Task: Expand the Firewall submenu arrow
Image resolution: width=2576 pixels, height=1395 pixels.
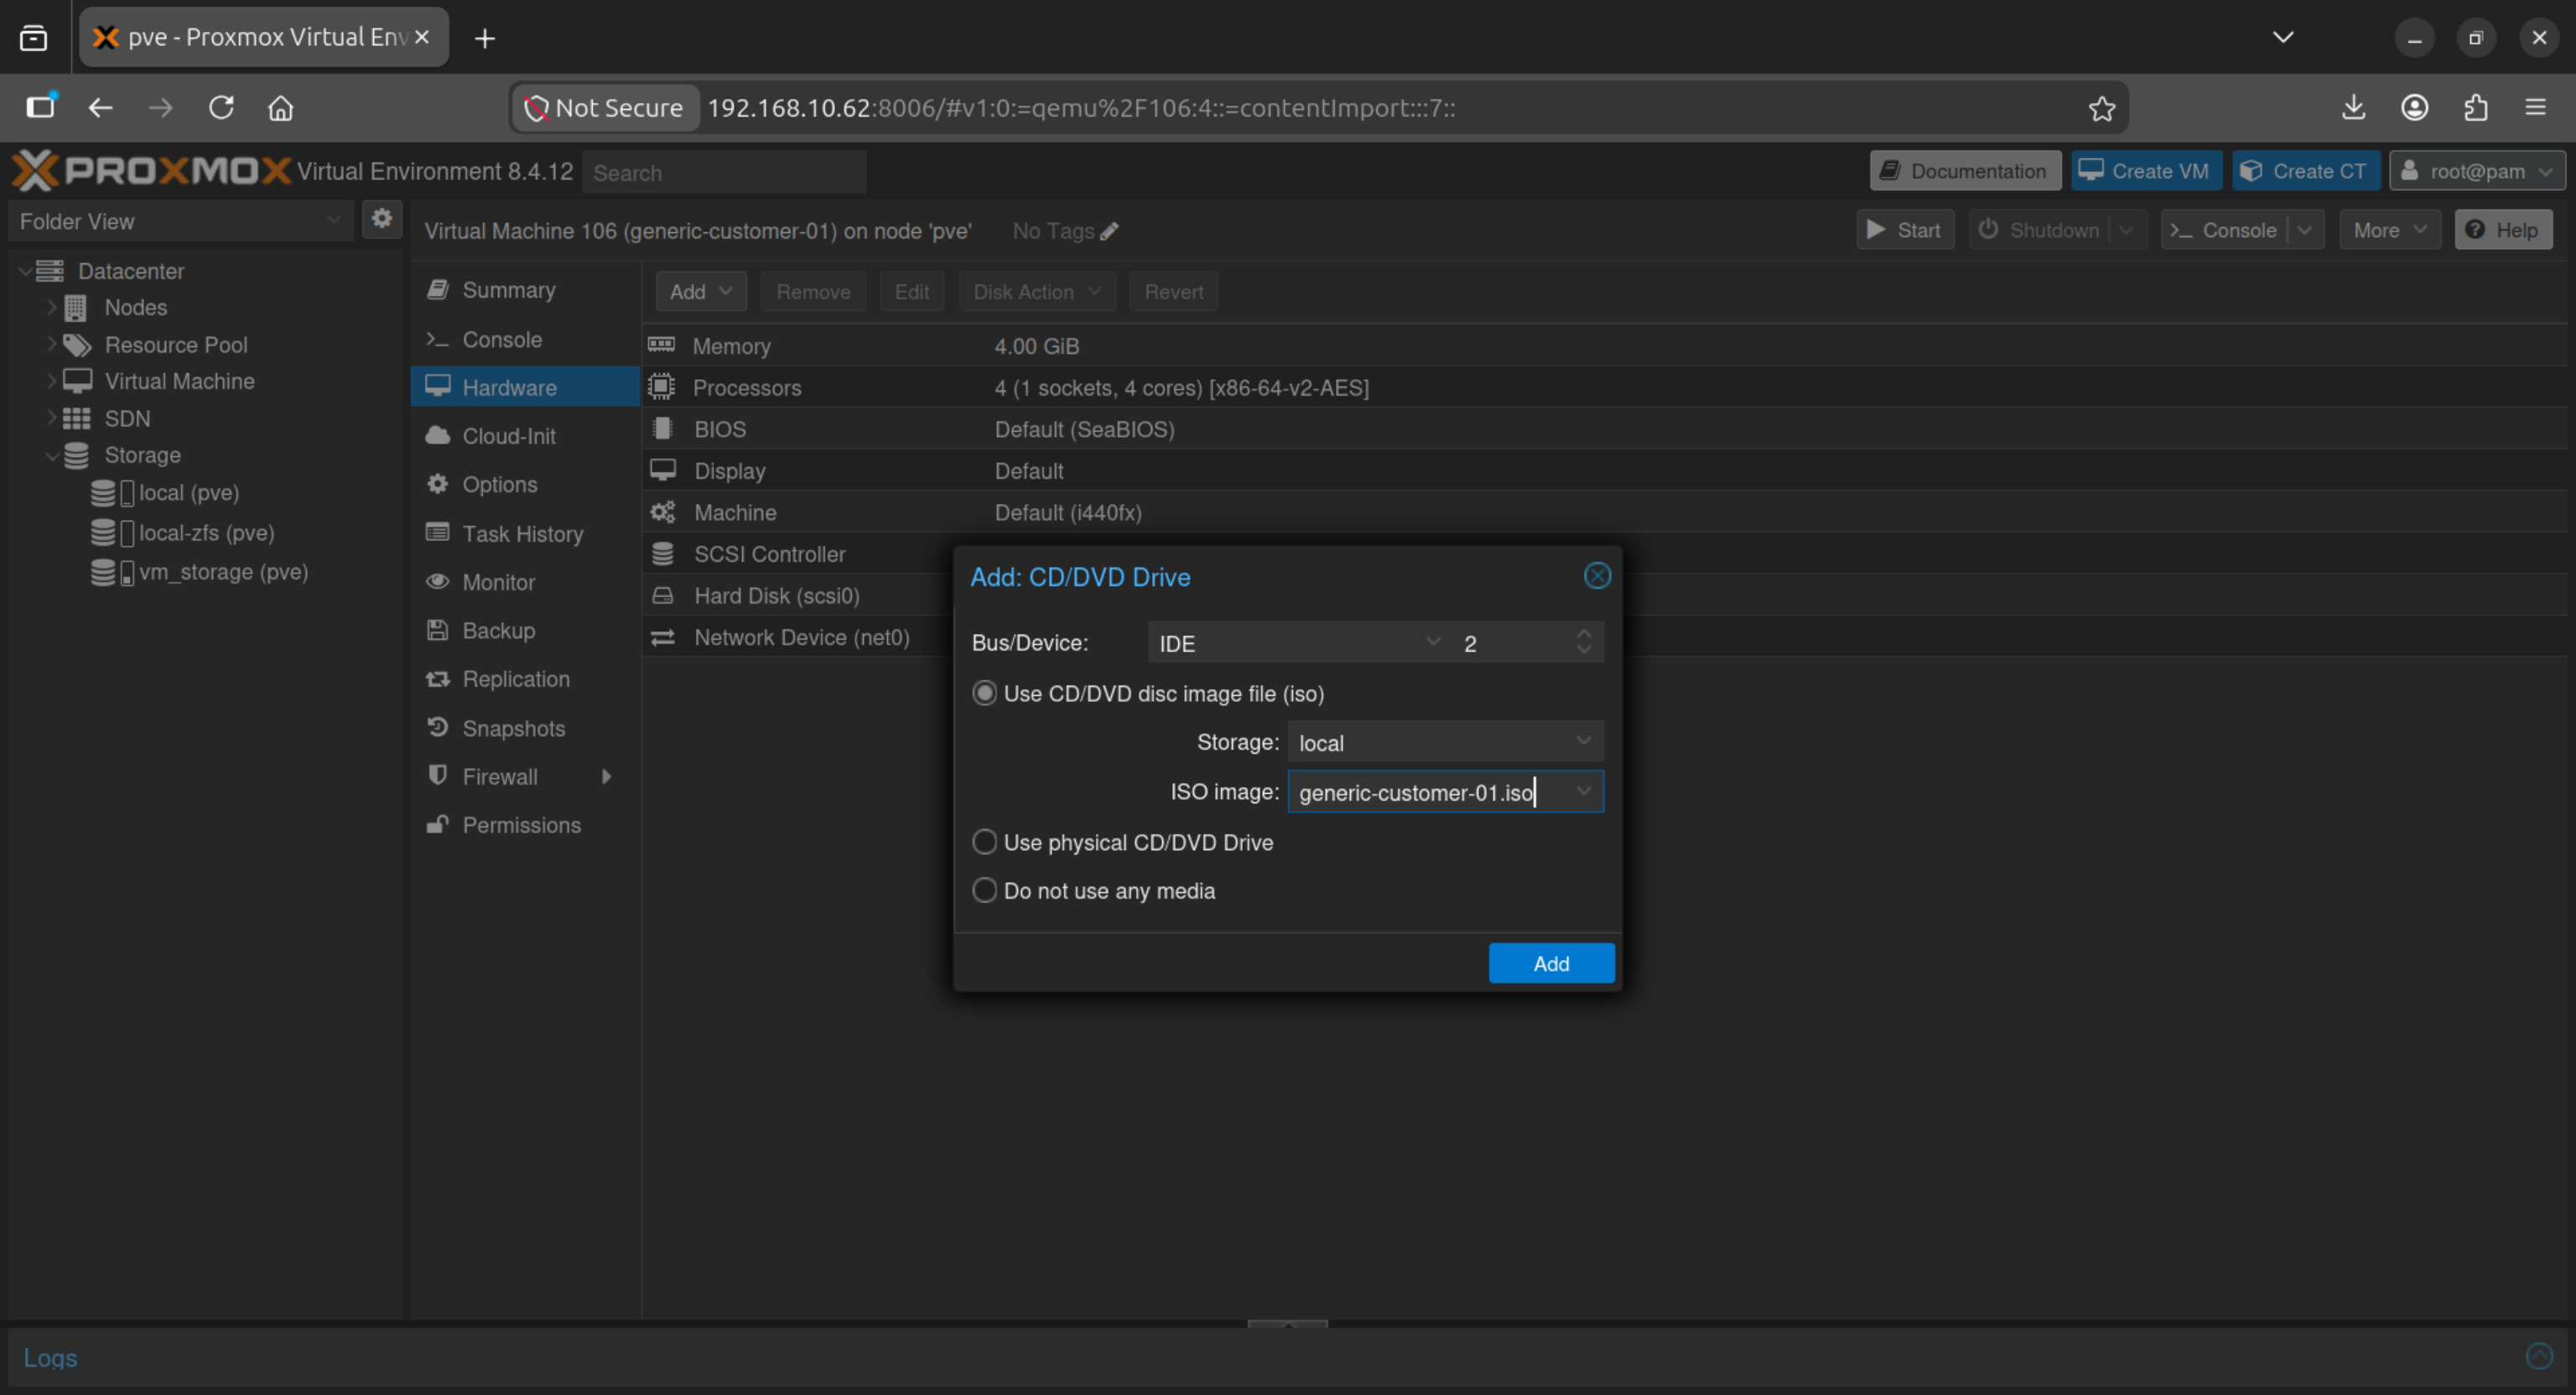Action: tap(606, 777)
